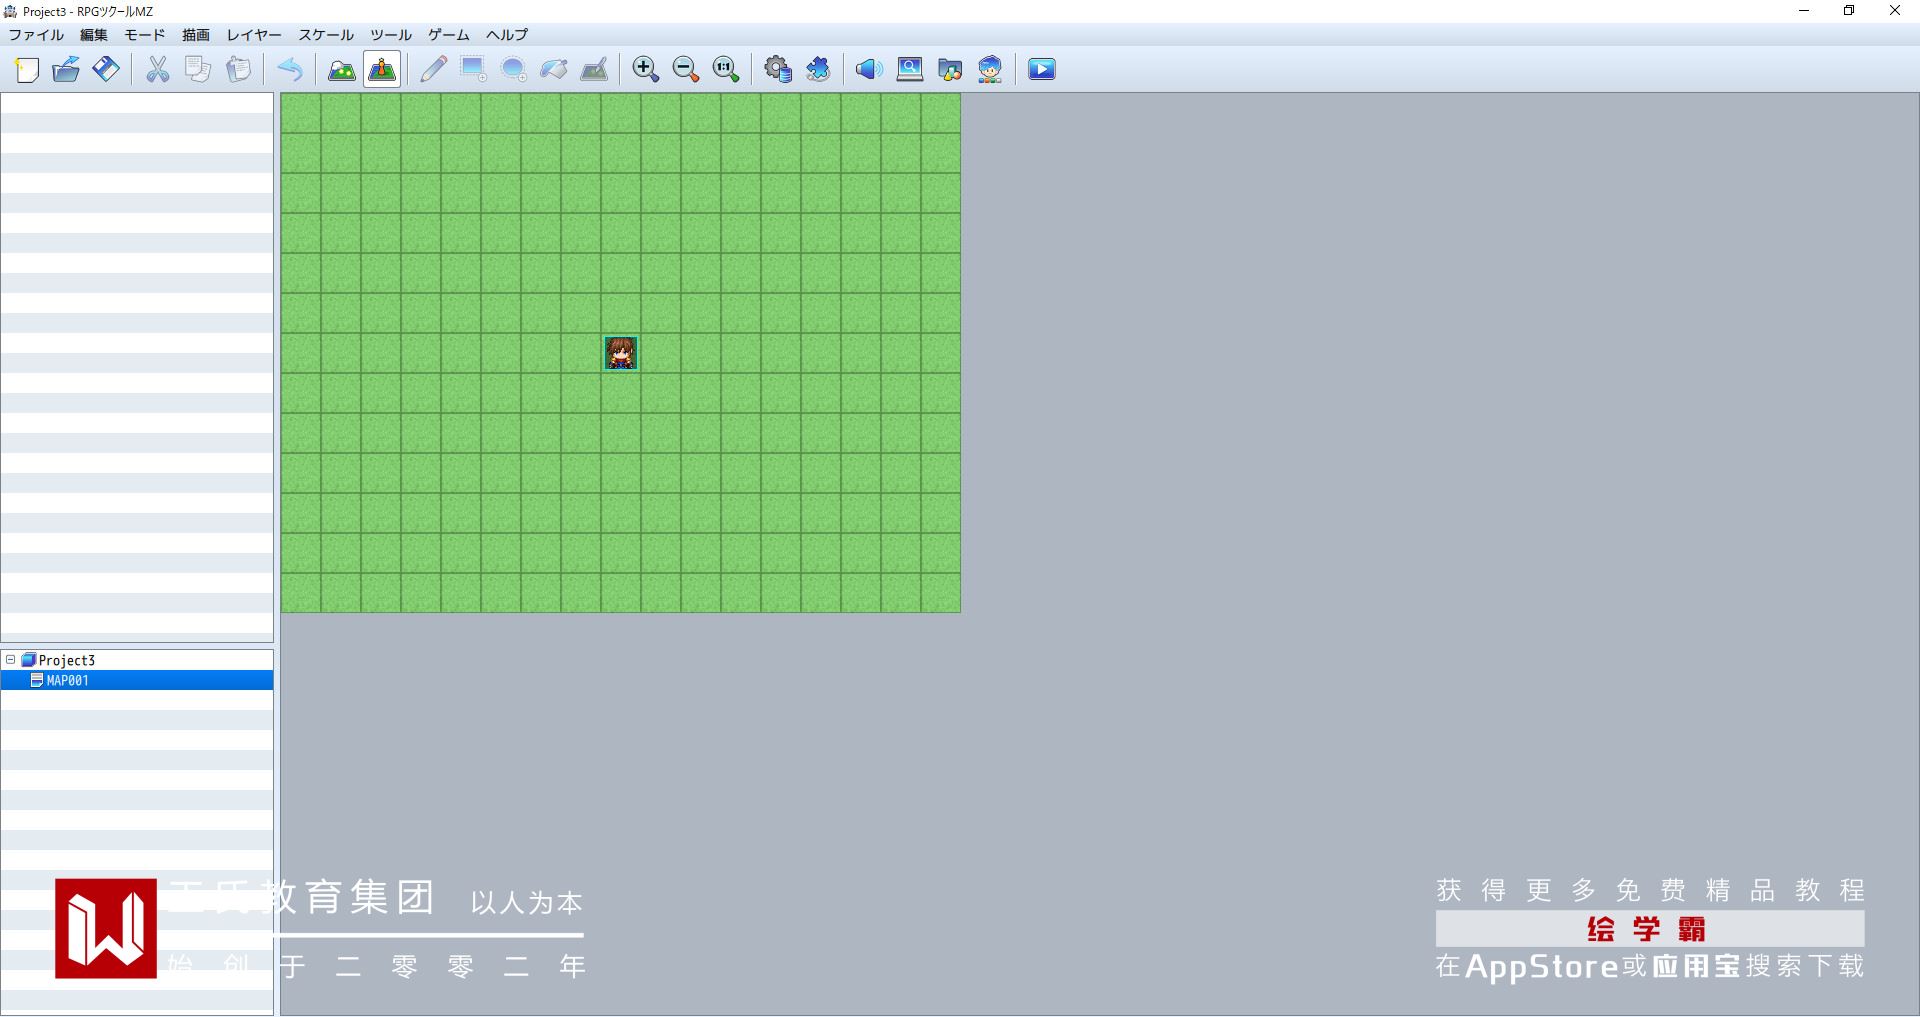Select the Shadow Pen tool

[594, 69]
